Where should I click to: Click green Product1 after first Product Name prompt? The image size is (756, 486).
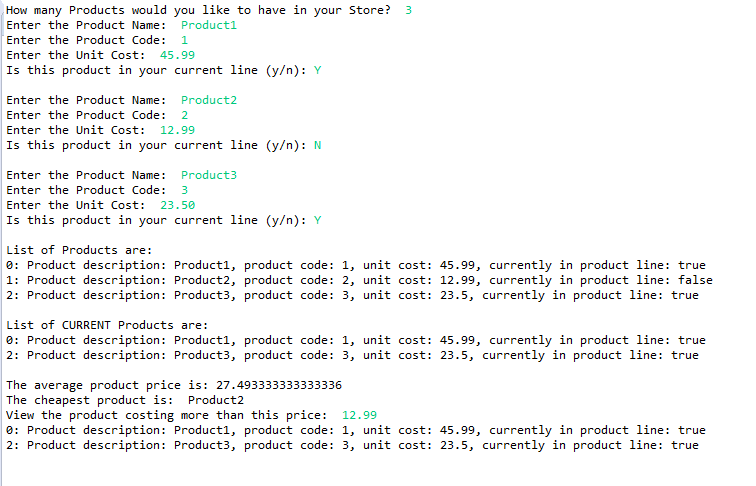tap(209, 25)
